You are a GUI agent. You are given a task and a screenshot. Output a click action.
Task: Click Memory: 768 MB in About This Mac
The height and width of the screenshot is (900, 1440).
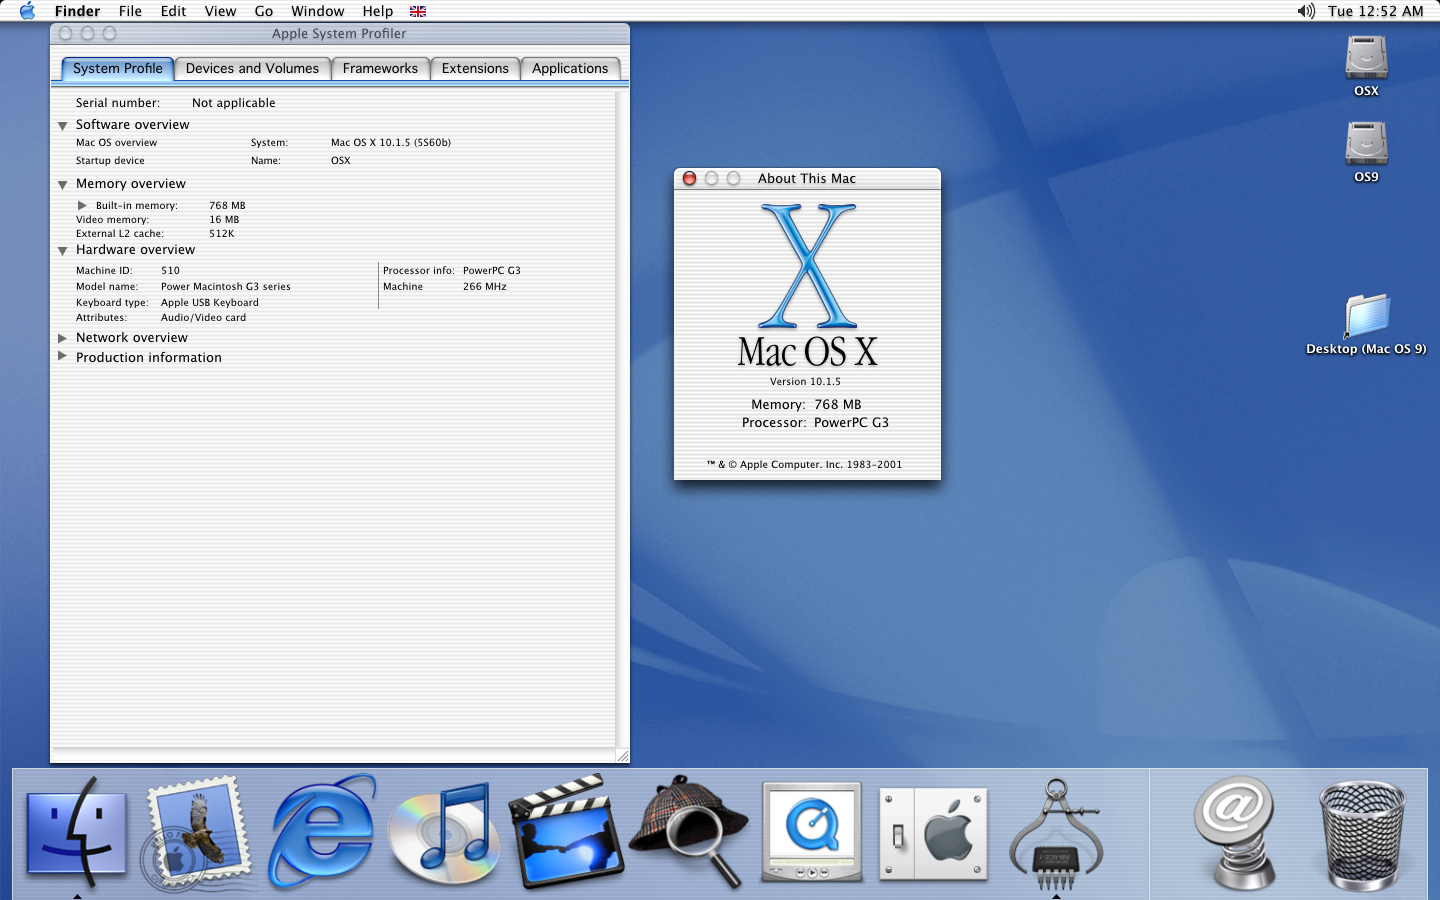tap(806, 405)
